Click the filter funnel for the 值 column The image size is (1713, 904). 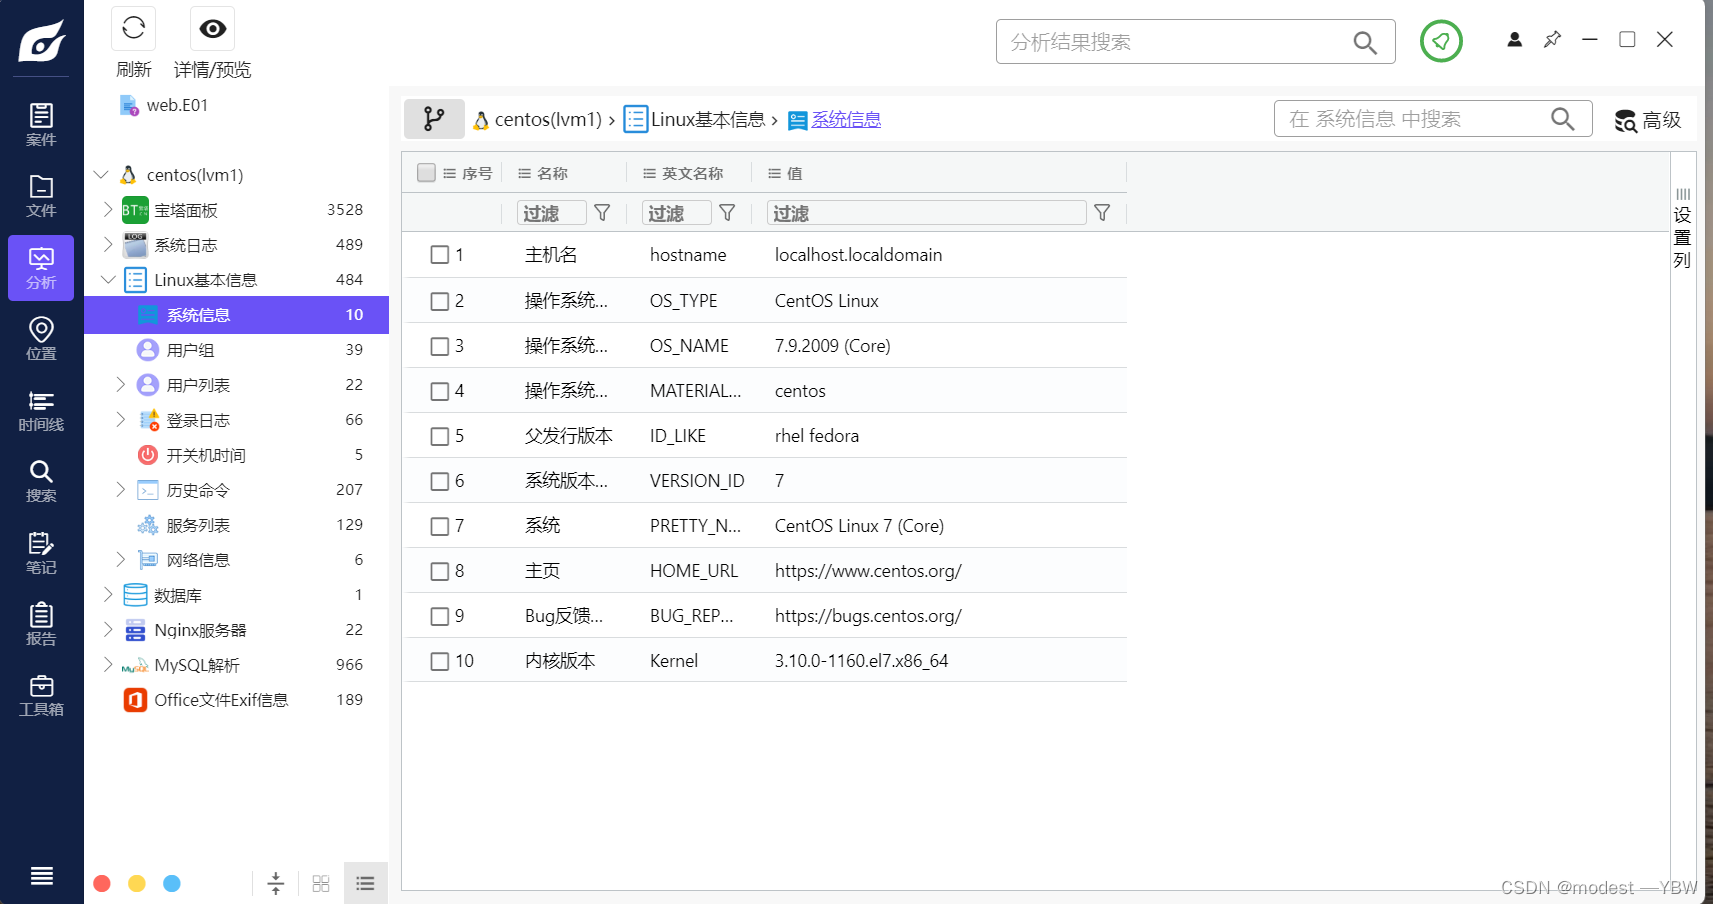1102,213
